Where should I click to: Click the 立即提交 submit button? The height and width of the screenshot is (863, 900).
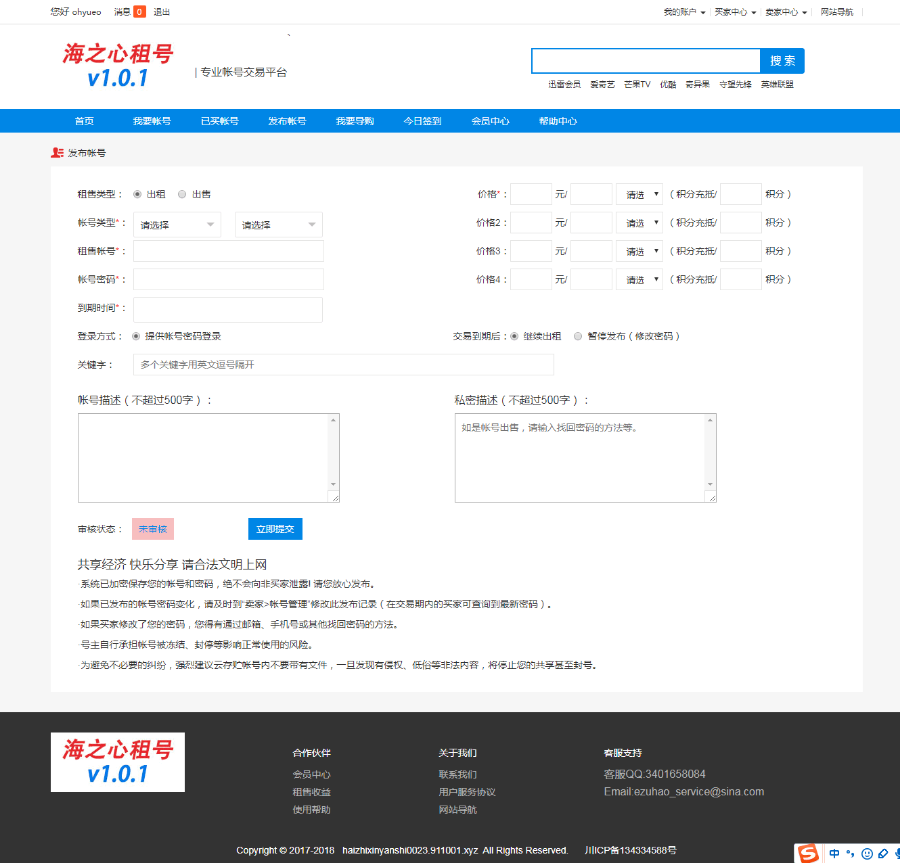(274, 529)
